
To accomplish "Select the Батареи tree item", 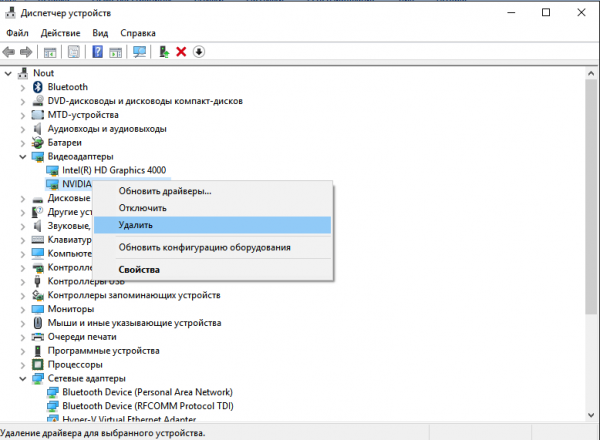I will point(65,143).
